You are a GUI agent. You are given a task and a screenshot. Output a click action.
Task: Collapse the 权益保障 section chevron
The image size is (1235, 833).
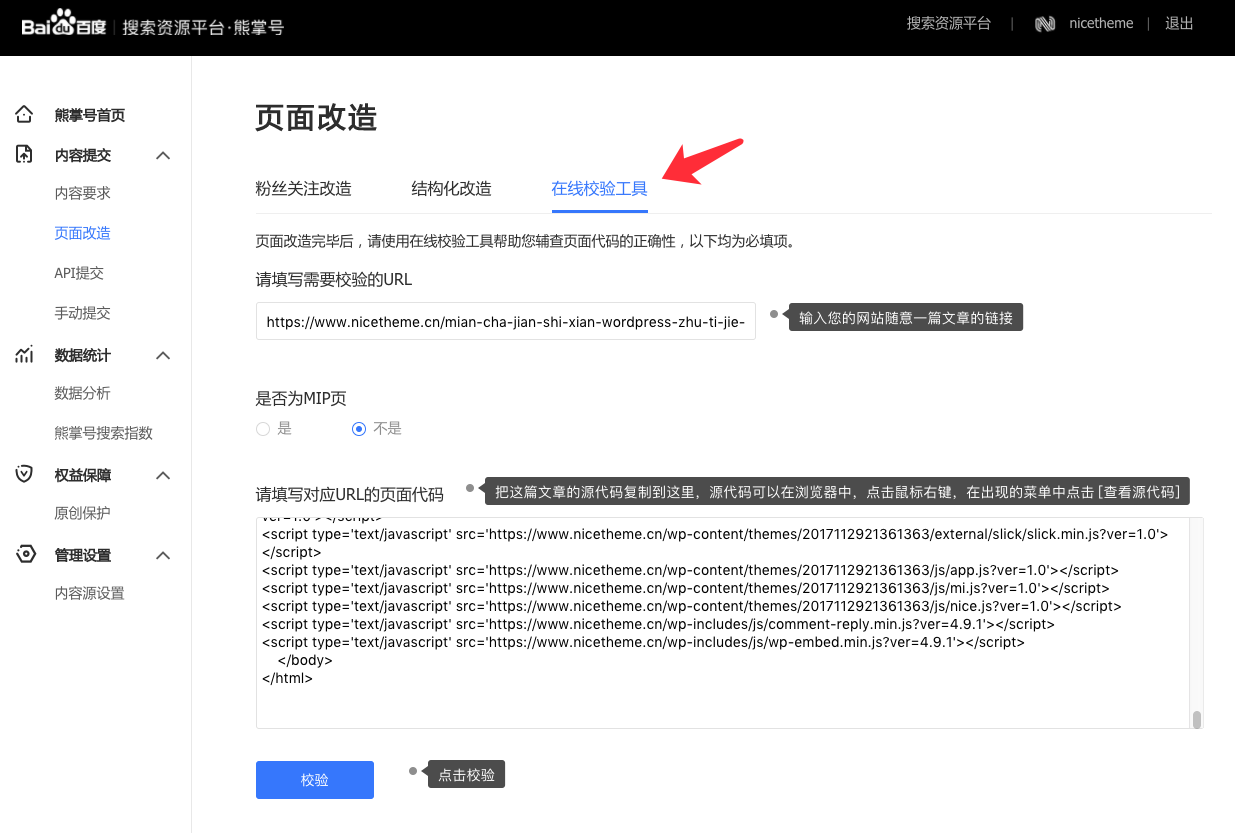164,475
